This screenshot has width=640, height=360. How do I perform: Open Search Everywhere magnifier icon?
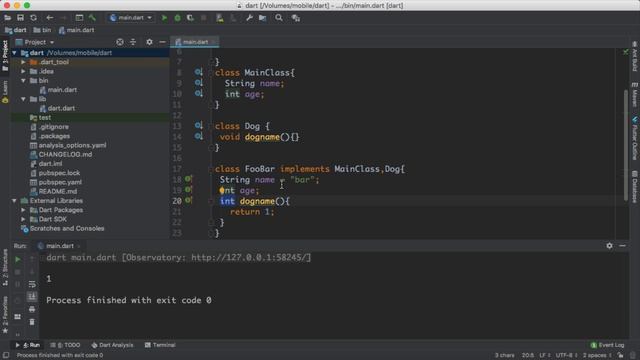click(x=279, y=18)
